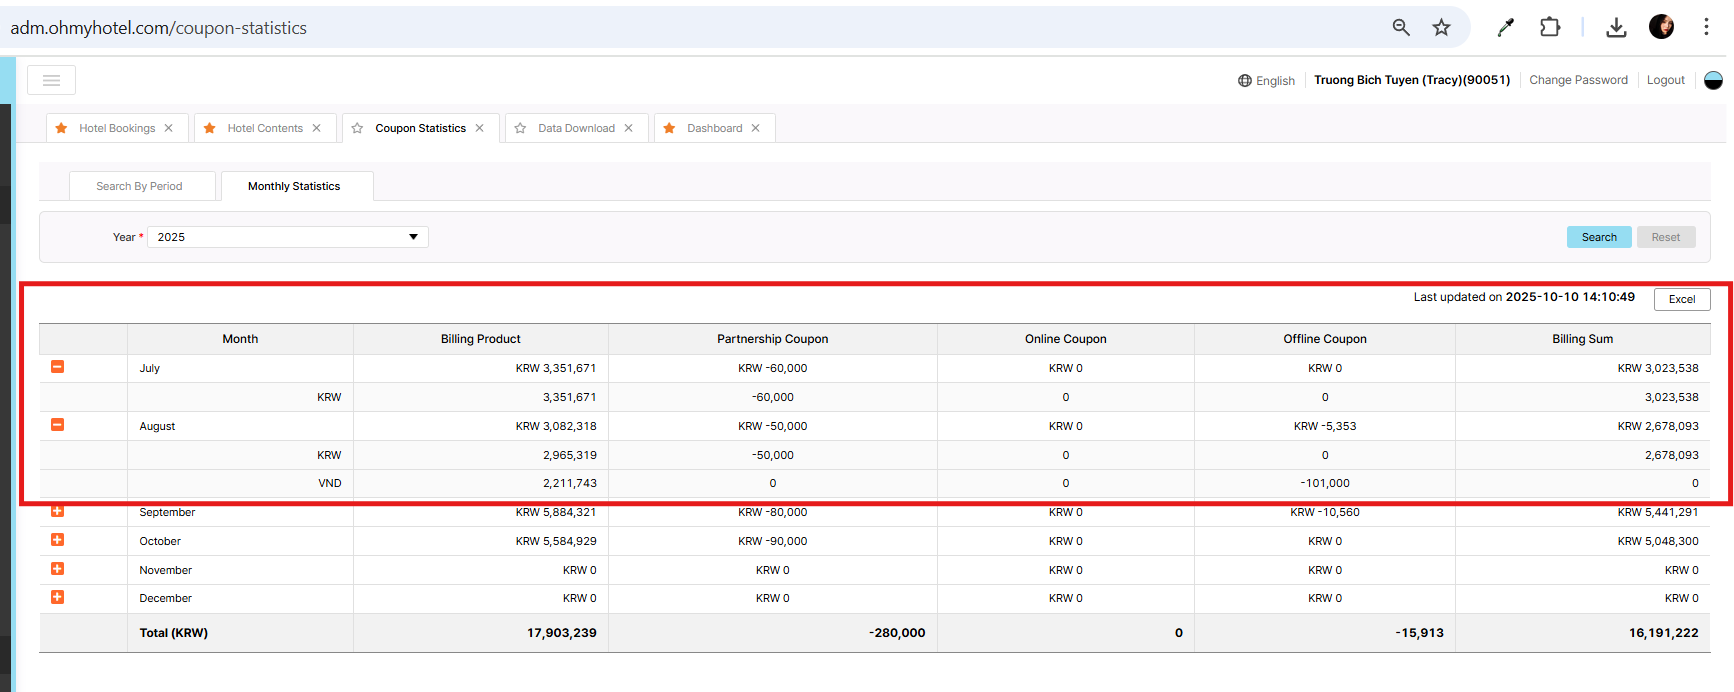
Task: Open the Hotel Contents tab
Action: 264,128
